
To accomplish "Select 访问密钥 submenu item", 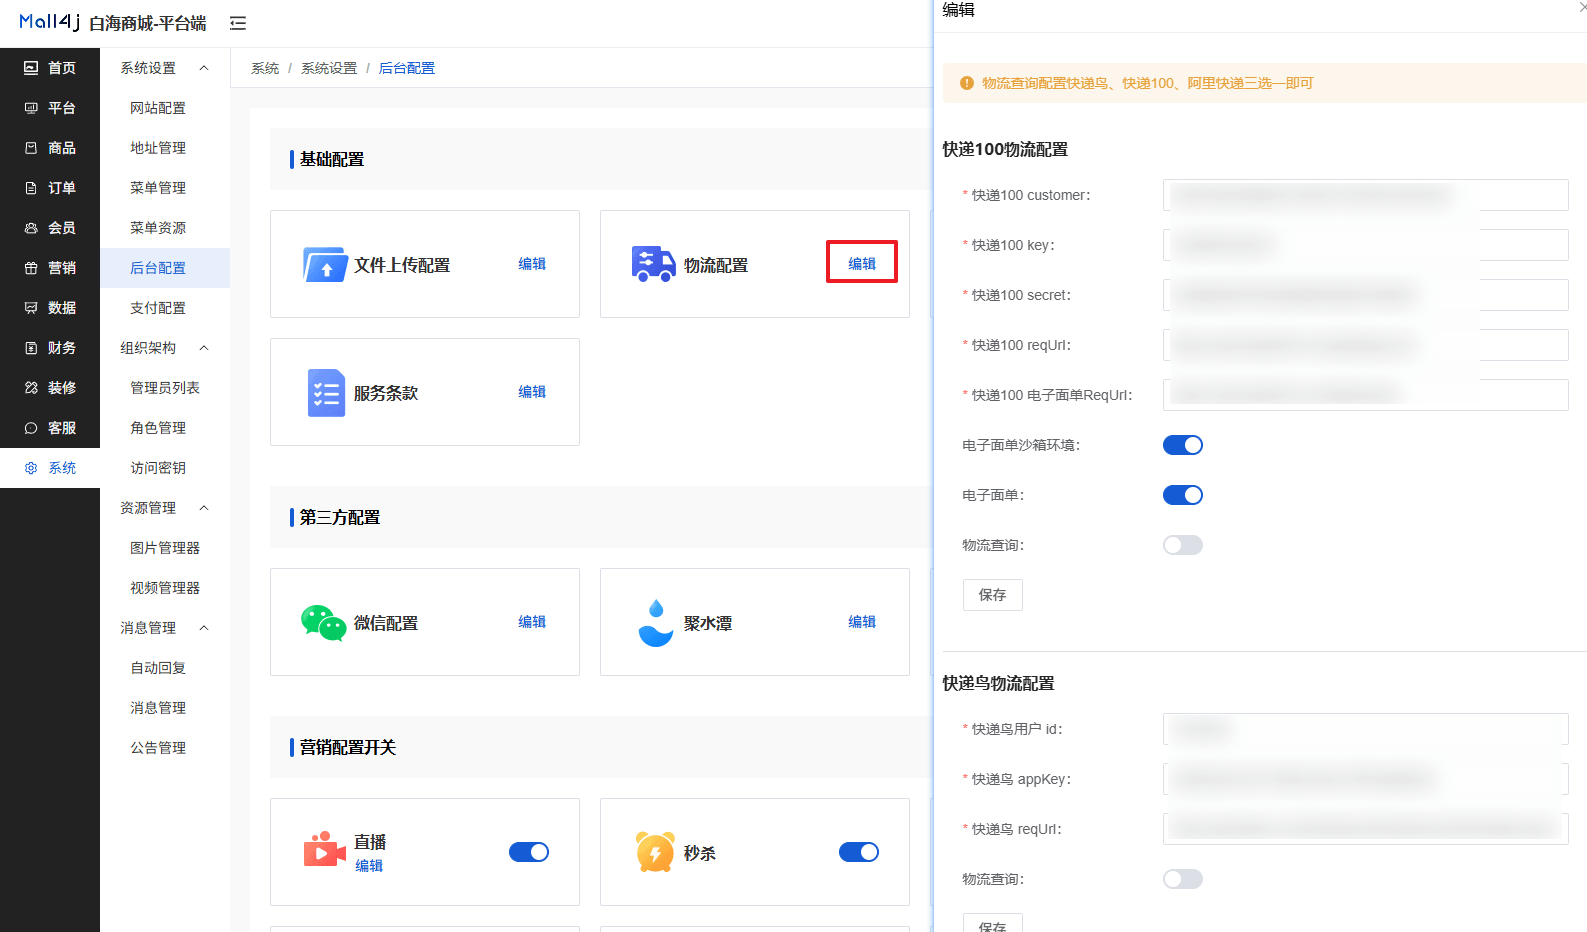I will 165,468.
